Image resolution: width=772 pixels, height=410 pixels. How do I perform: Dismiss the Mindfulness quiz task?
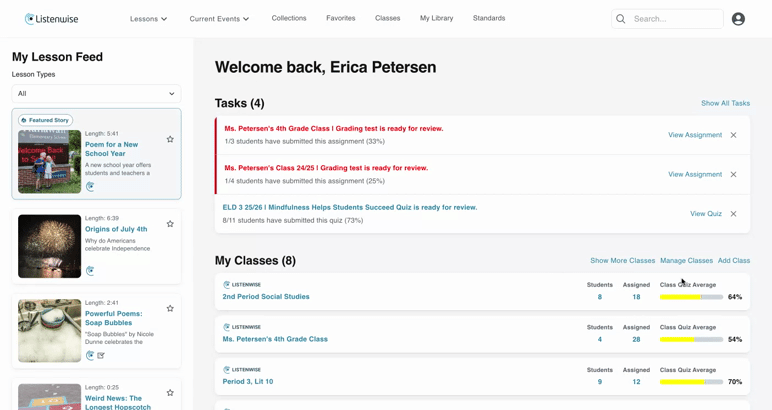733,214
